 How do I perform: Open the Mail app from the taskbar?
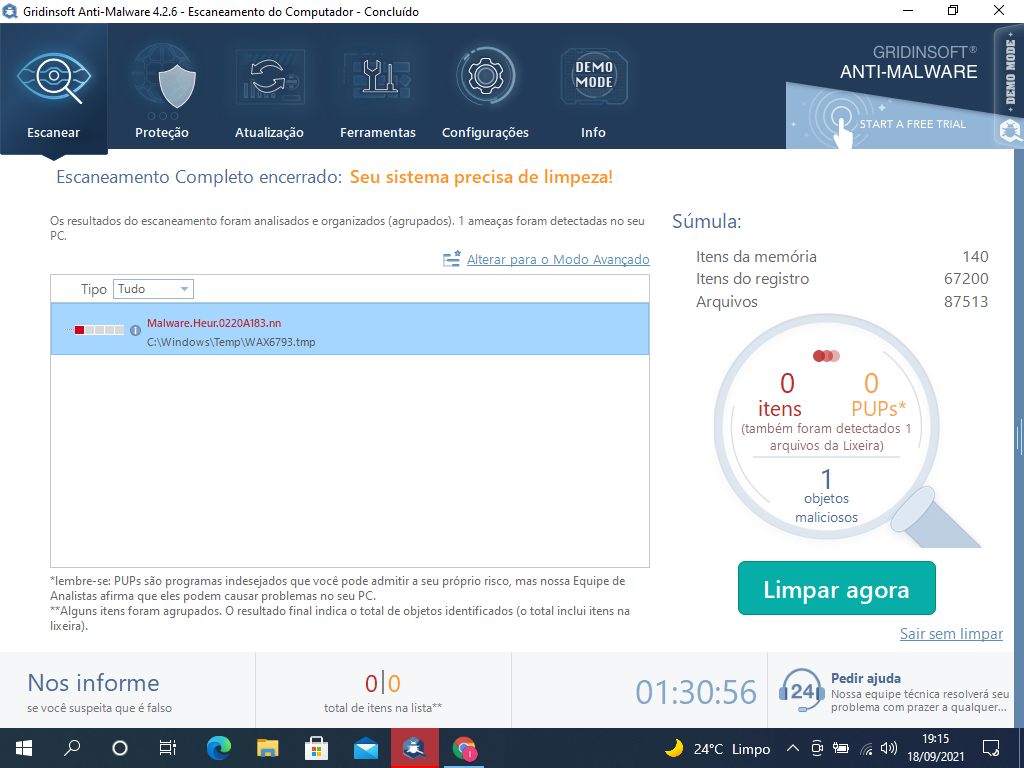pyautogui.click(x=366, y=748)
